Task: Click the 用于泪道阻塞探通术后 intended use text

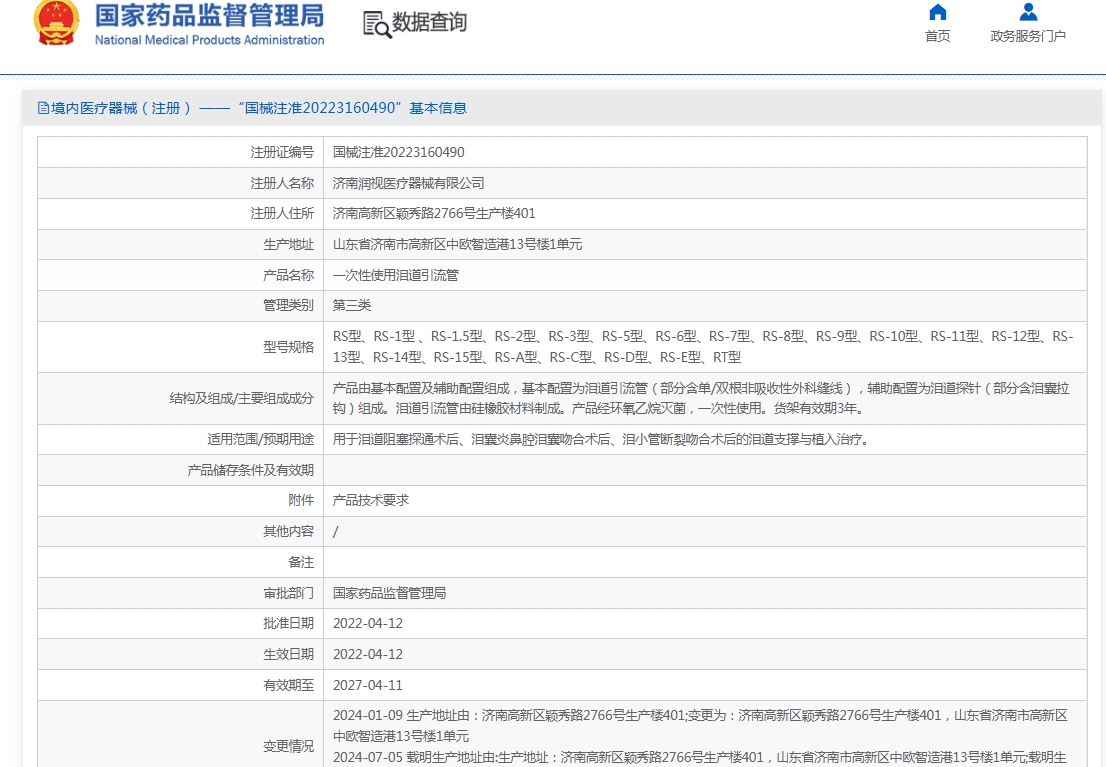Action: tap(602, 440)
